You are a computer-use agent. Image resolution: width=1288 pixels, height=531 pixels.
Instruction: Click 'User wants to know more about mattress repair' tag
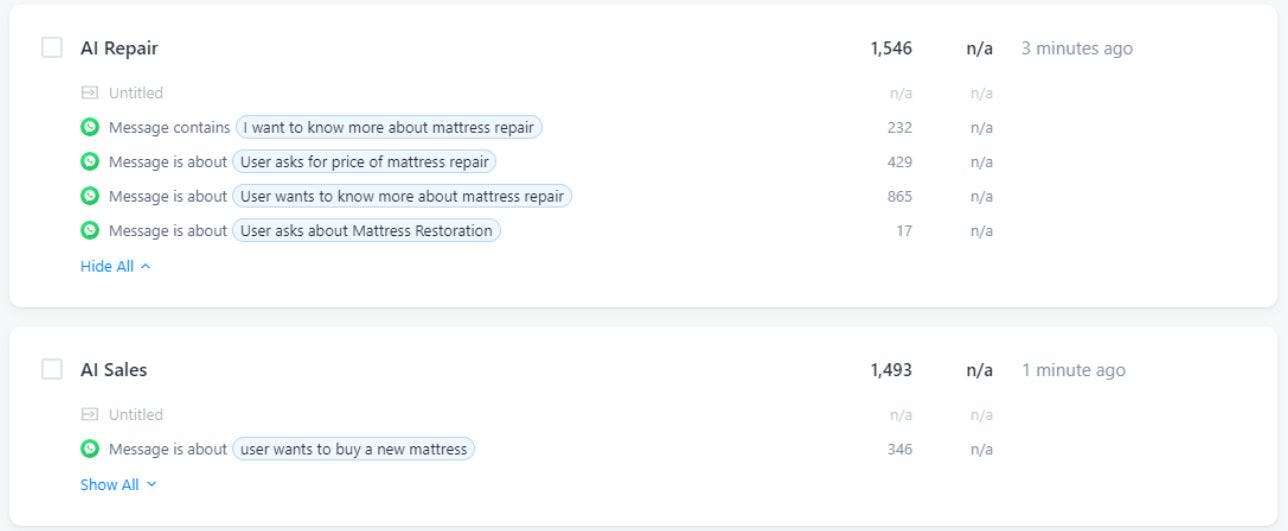point(401,196)
